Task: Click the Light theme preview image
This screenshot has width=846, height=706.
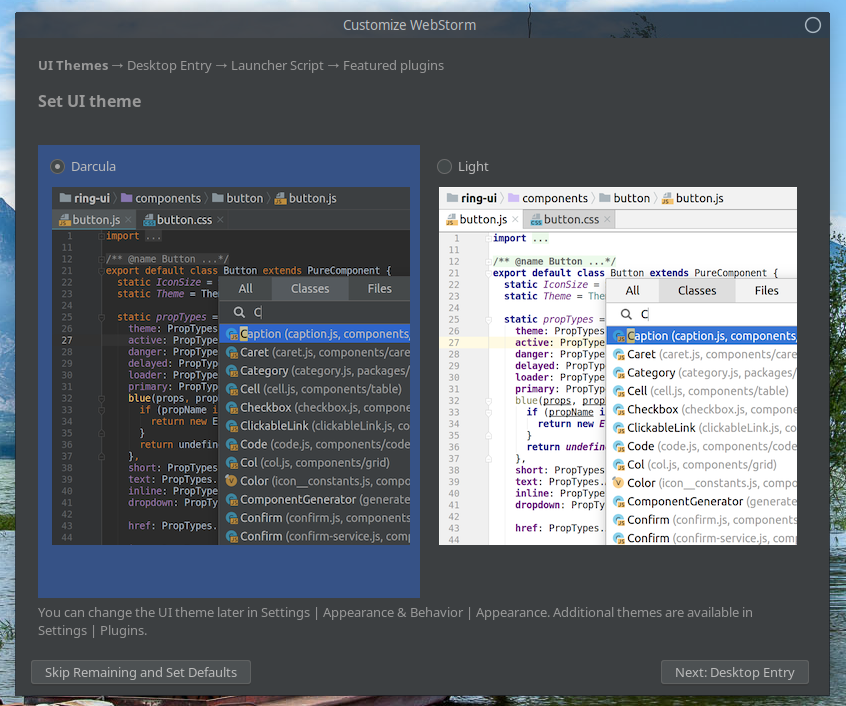Action: [618, 366]
